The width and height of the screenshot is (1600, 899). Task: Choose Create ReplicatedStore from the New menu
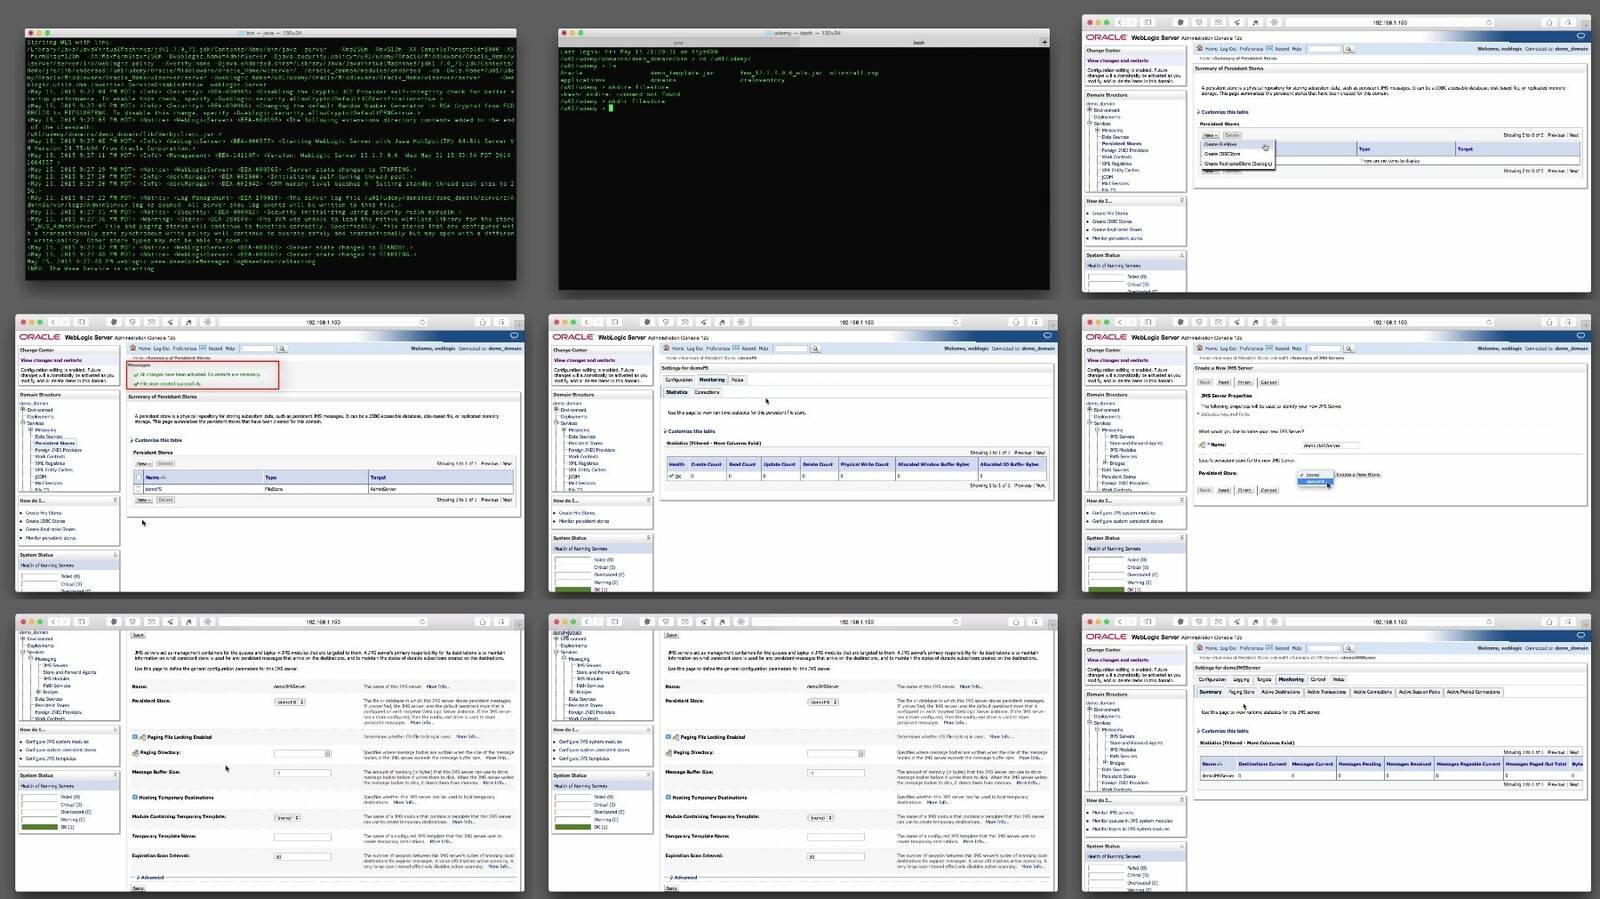pyautogui.click(x=1238, y=164)
